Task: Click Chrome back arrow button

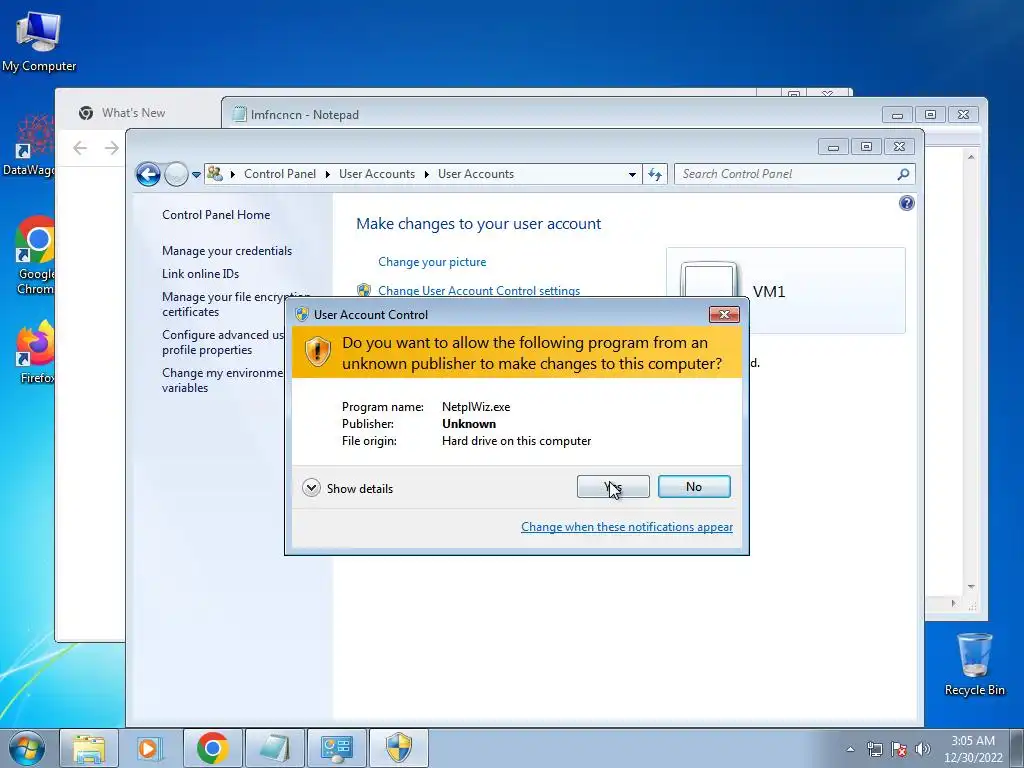Action: 80,148
